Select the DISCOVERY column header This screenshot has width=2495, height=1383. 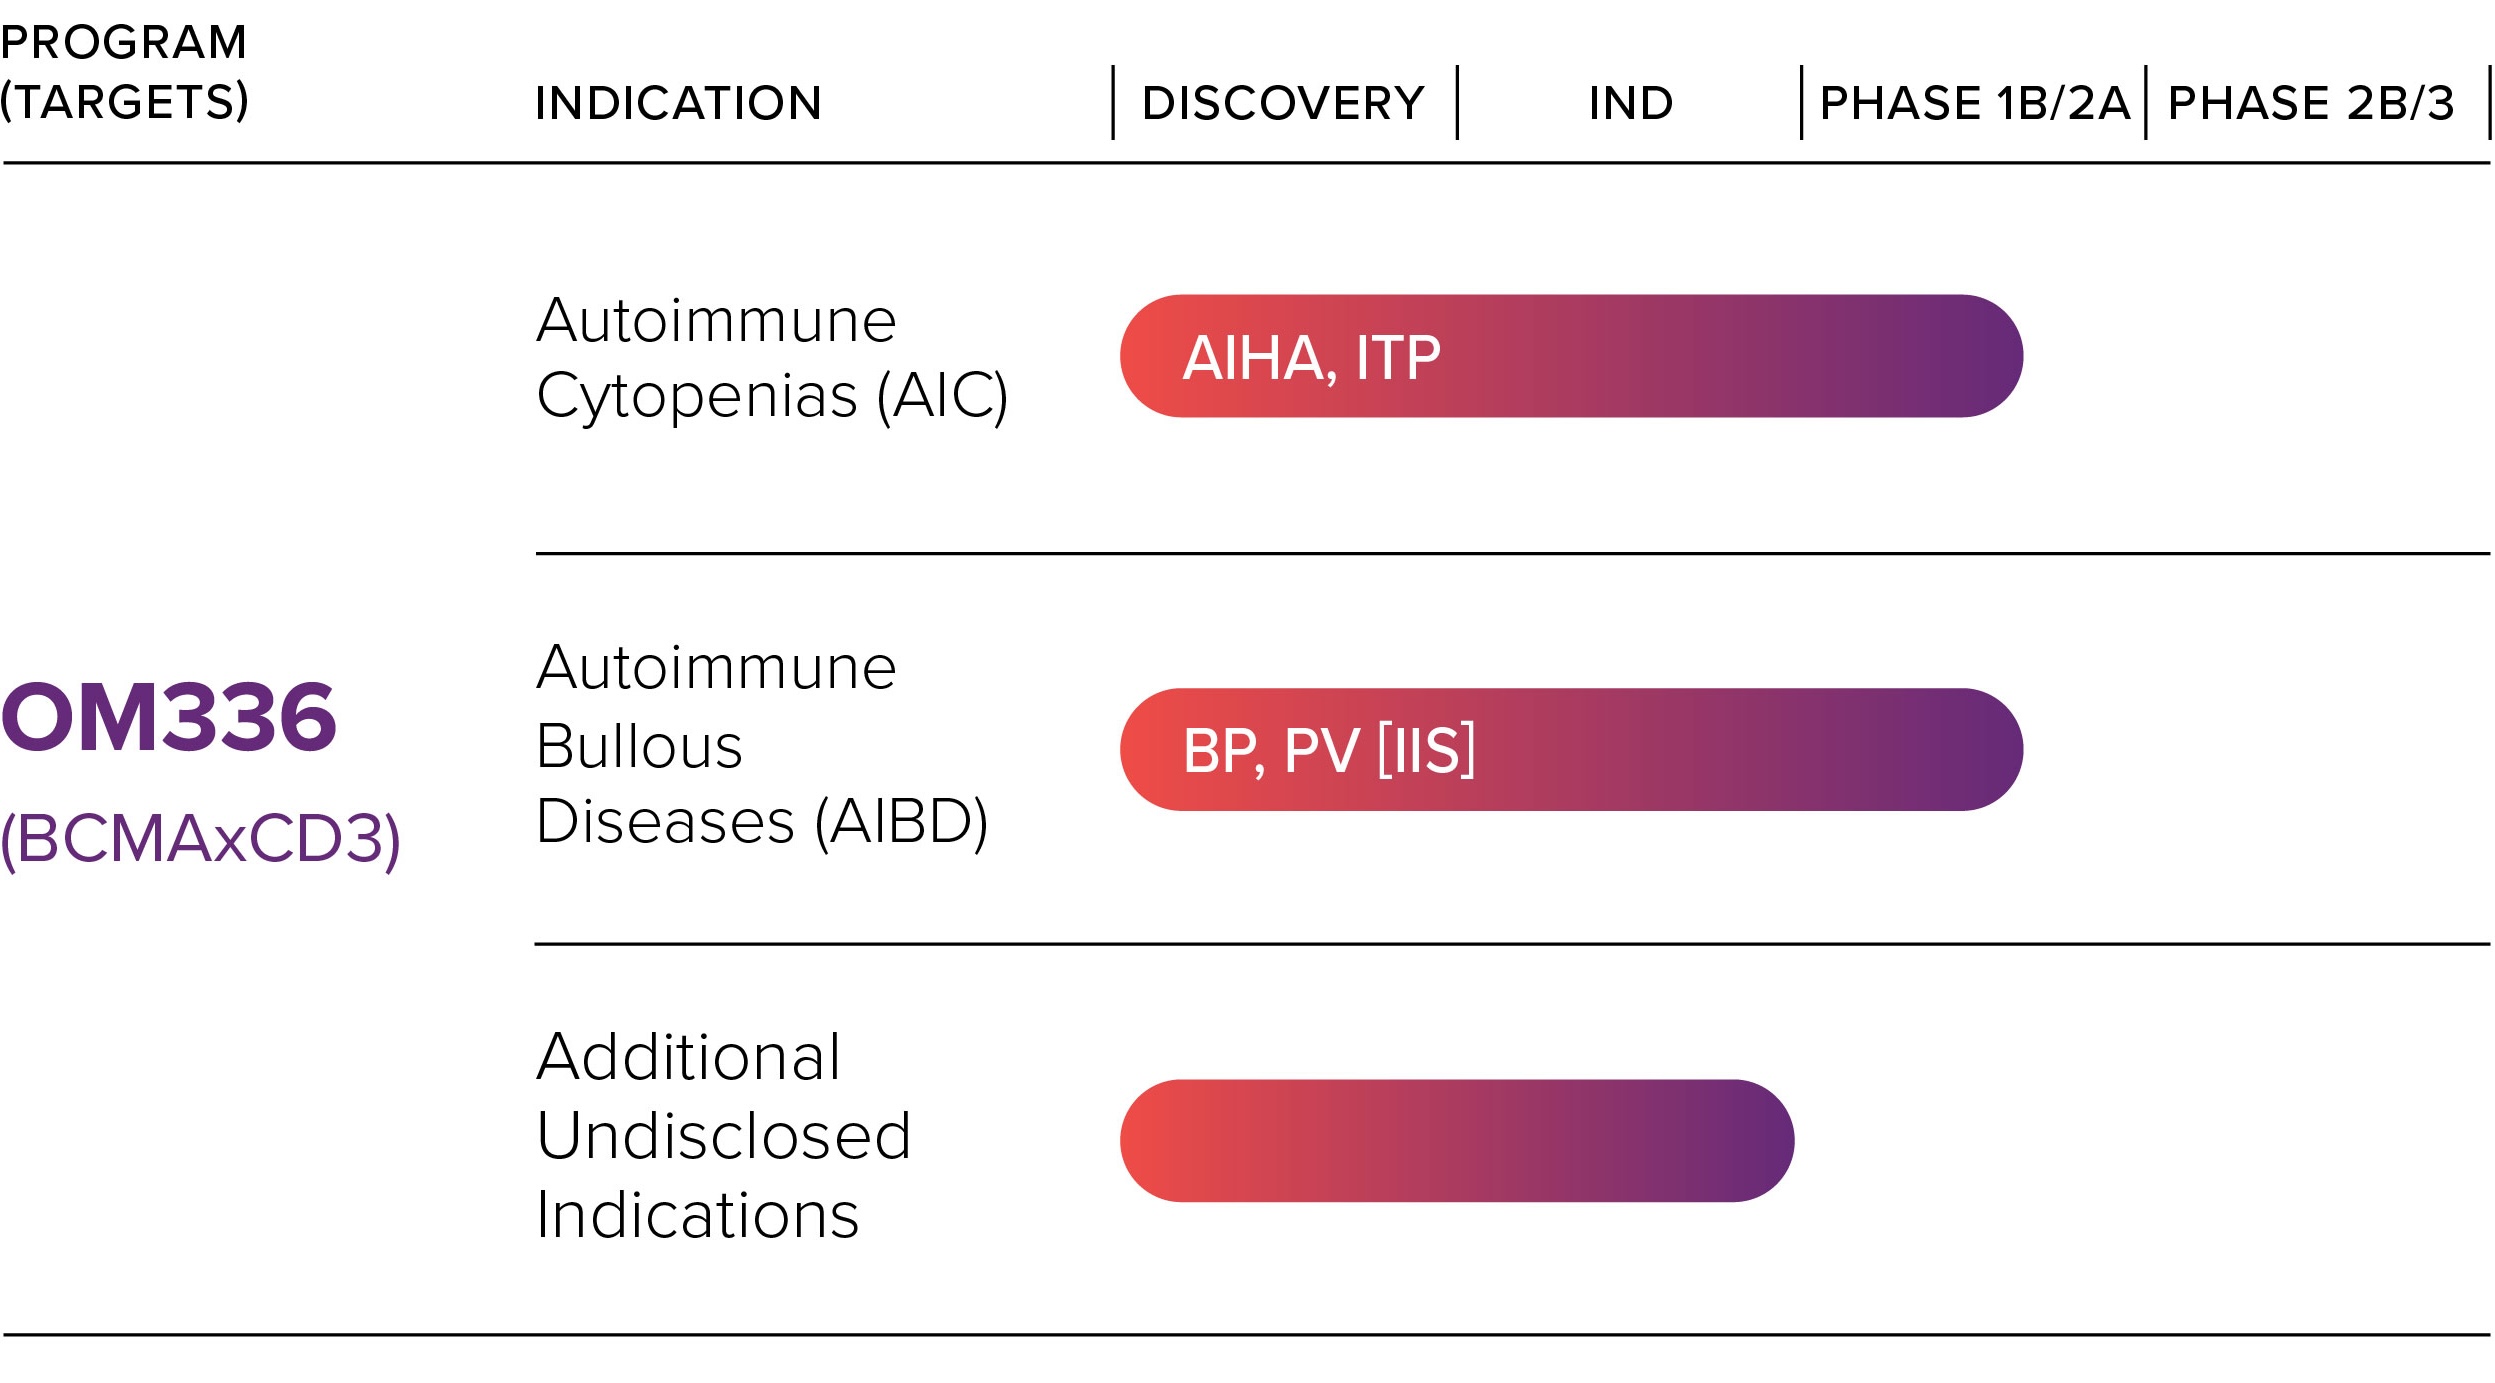click(x=1283, y=103)
